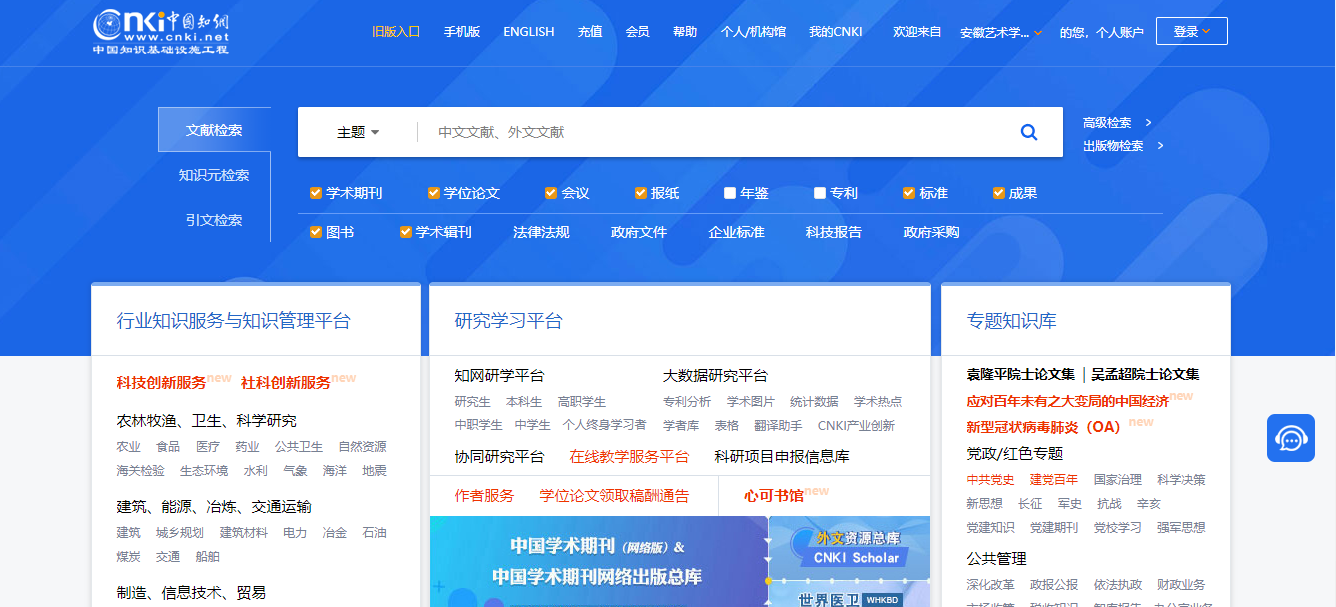
Task: Switch to the 知识元检索 tab
Action: click(x=214, y=175)
